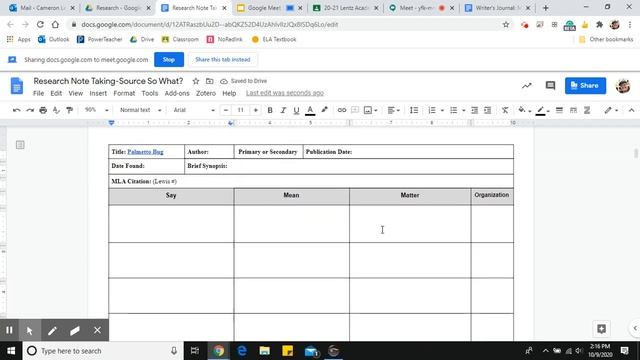Move document with folder icon
Image resolution: width=640 pixels, height=360 pixels.
pos(209,81)
